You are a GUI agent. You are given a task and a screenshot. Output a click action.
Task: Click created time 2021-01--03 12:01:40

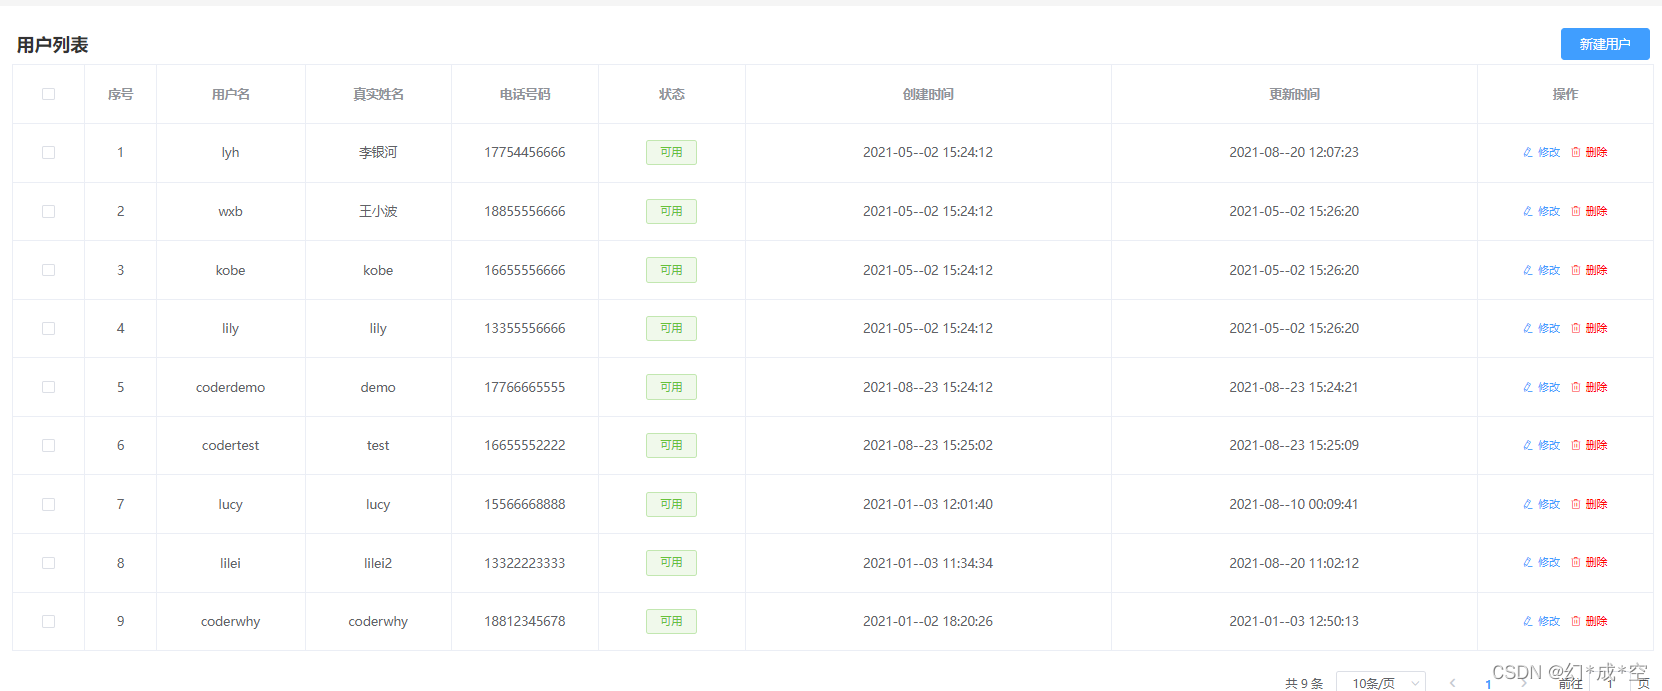tap(928, 504)
